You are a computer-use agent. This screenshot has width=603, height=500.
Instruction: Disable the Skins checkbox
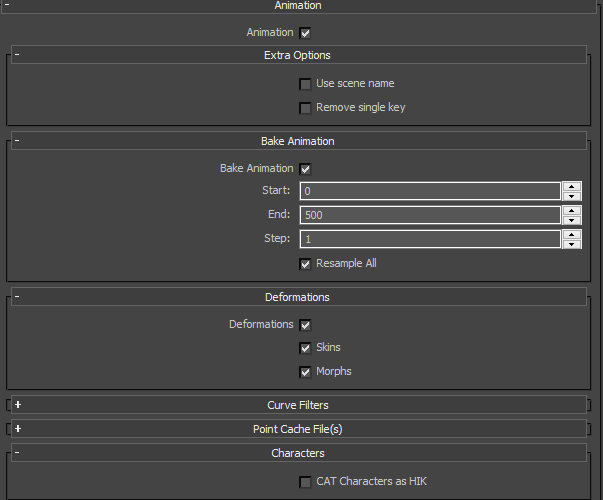305,348
